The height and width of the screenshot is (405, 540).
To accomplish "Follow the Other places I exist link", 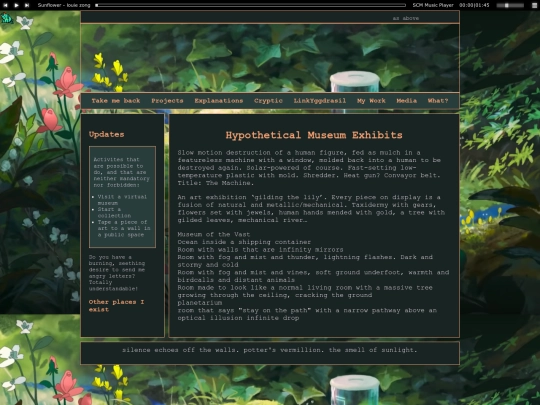I will coord(116,305).
